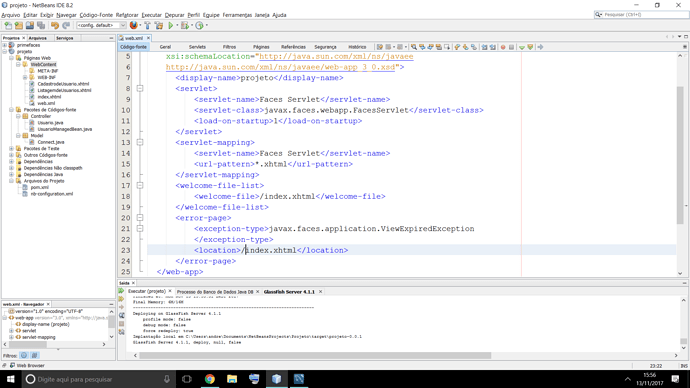Collapse the error-page code fold on line 20
The image size is (690, 388).
click(x=140, y=218)
